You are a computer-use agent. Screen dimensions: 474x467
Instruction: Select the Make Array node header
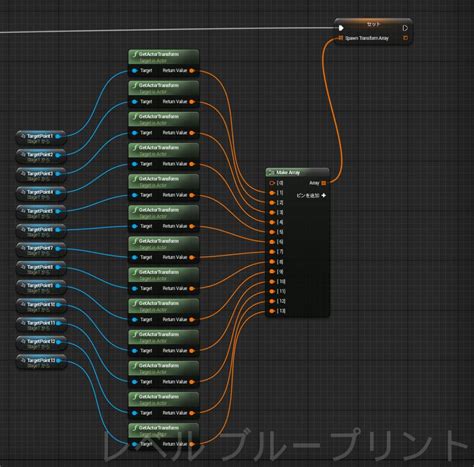coord(297,172)
